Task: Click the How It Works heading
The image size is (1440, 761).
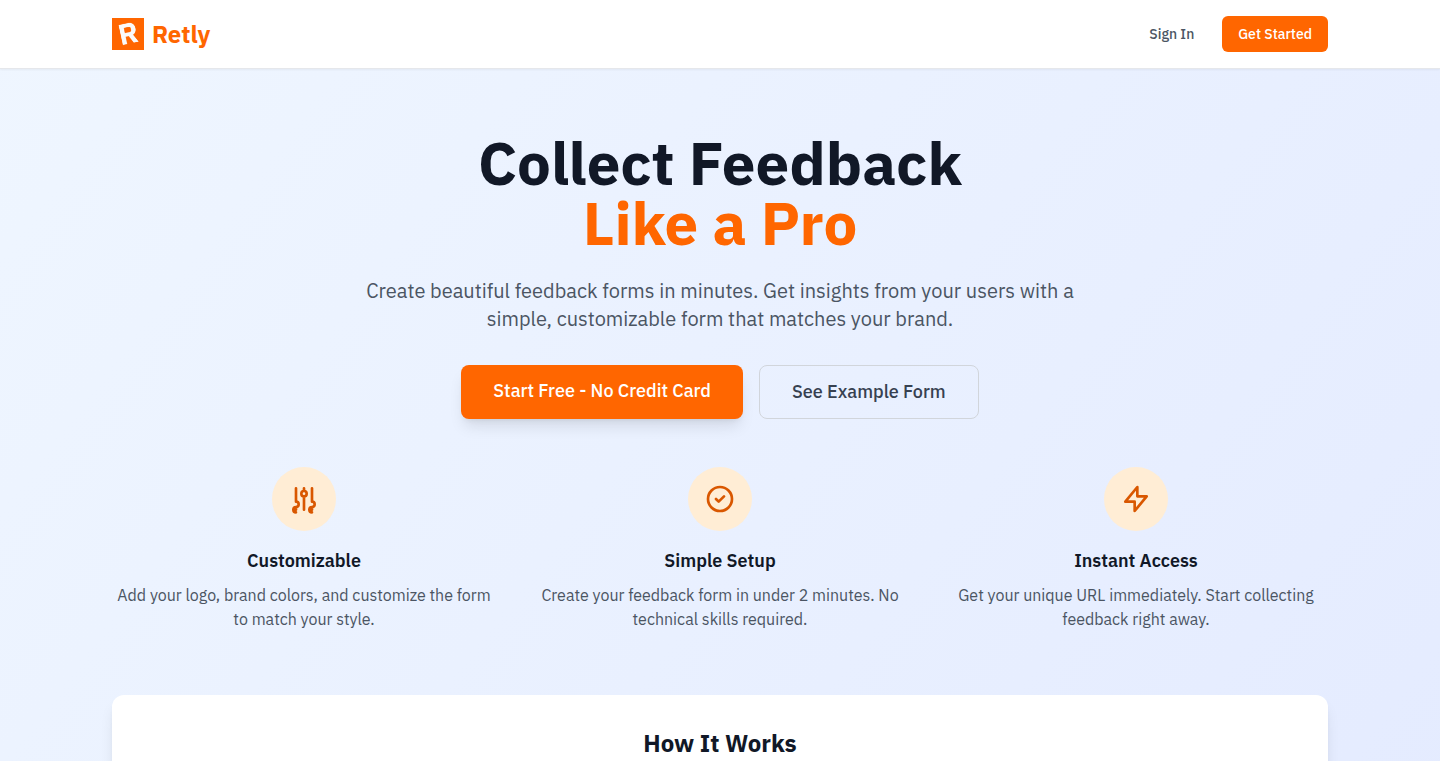Action: point(720,744)
